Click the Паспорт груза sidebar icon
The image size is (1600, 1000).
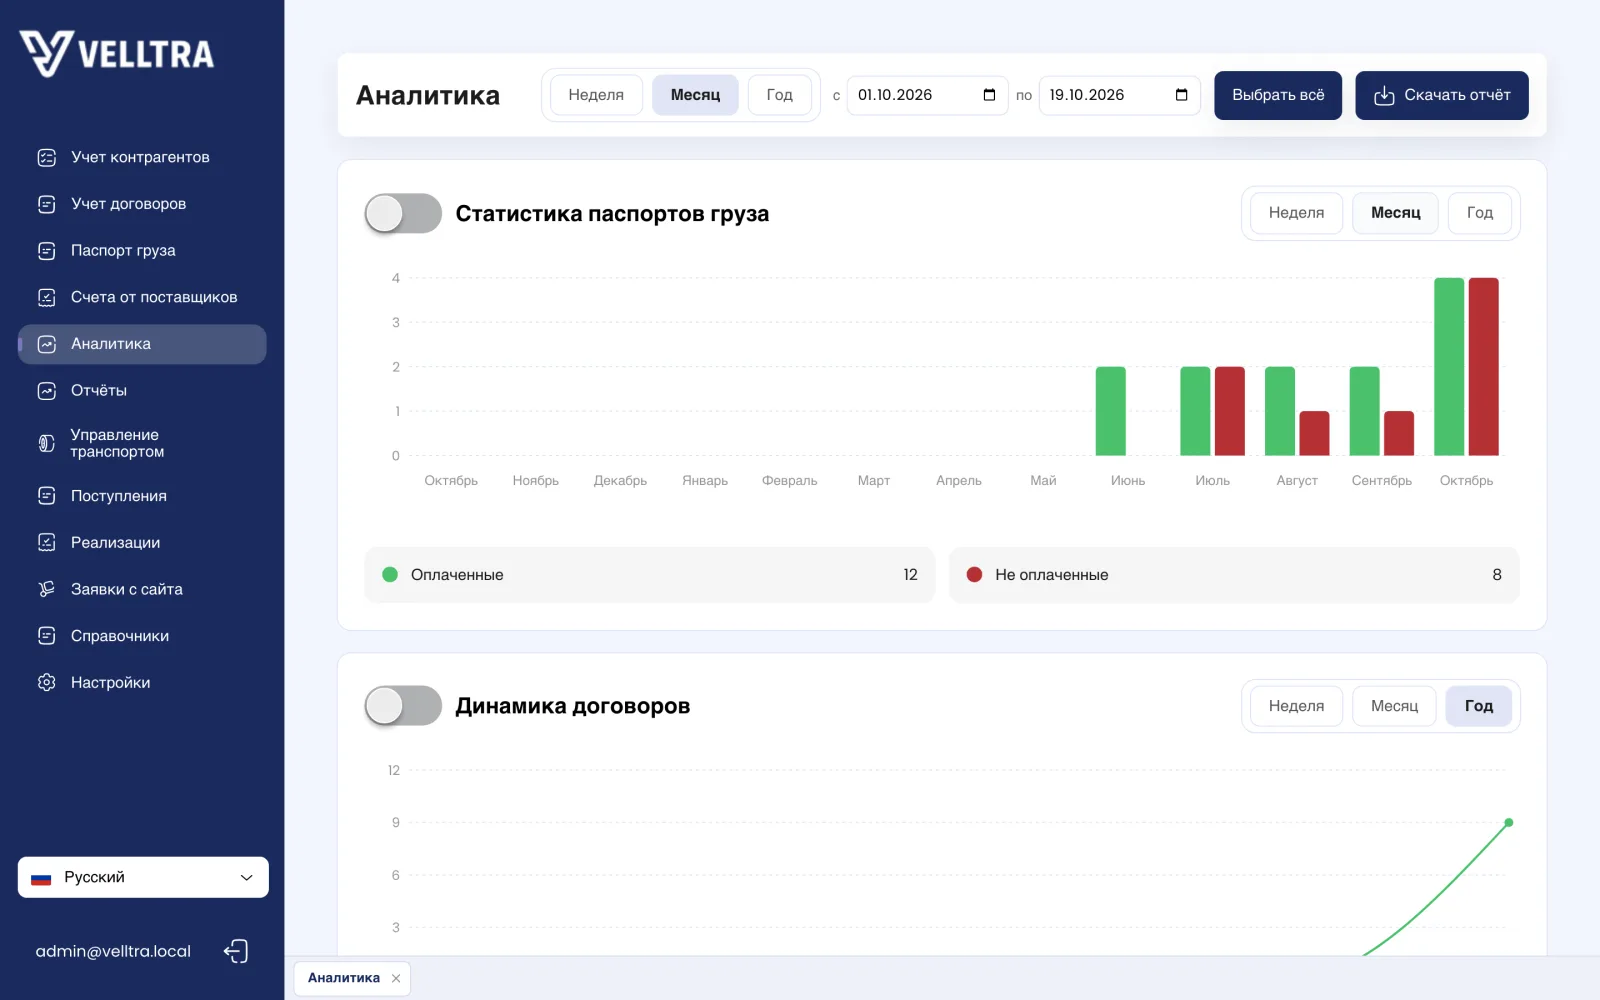click(47, 251)
